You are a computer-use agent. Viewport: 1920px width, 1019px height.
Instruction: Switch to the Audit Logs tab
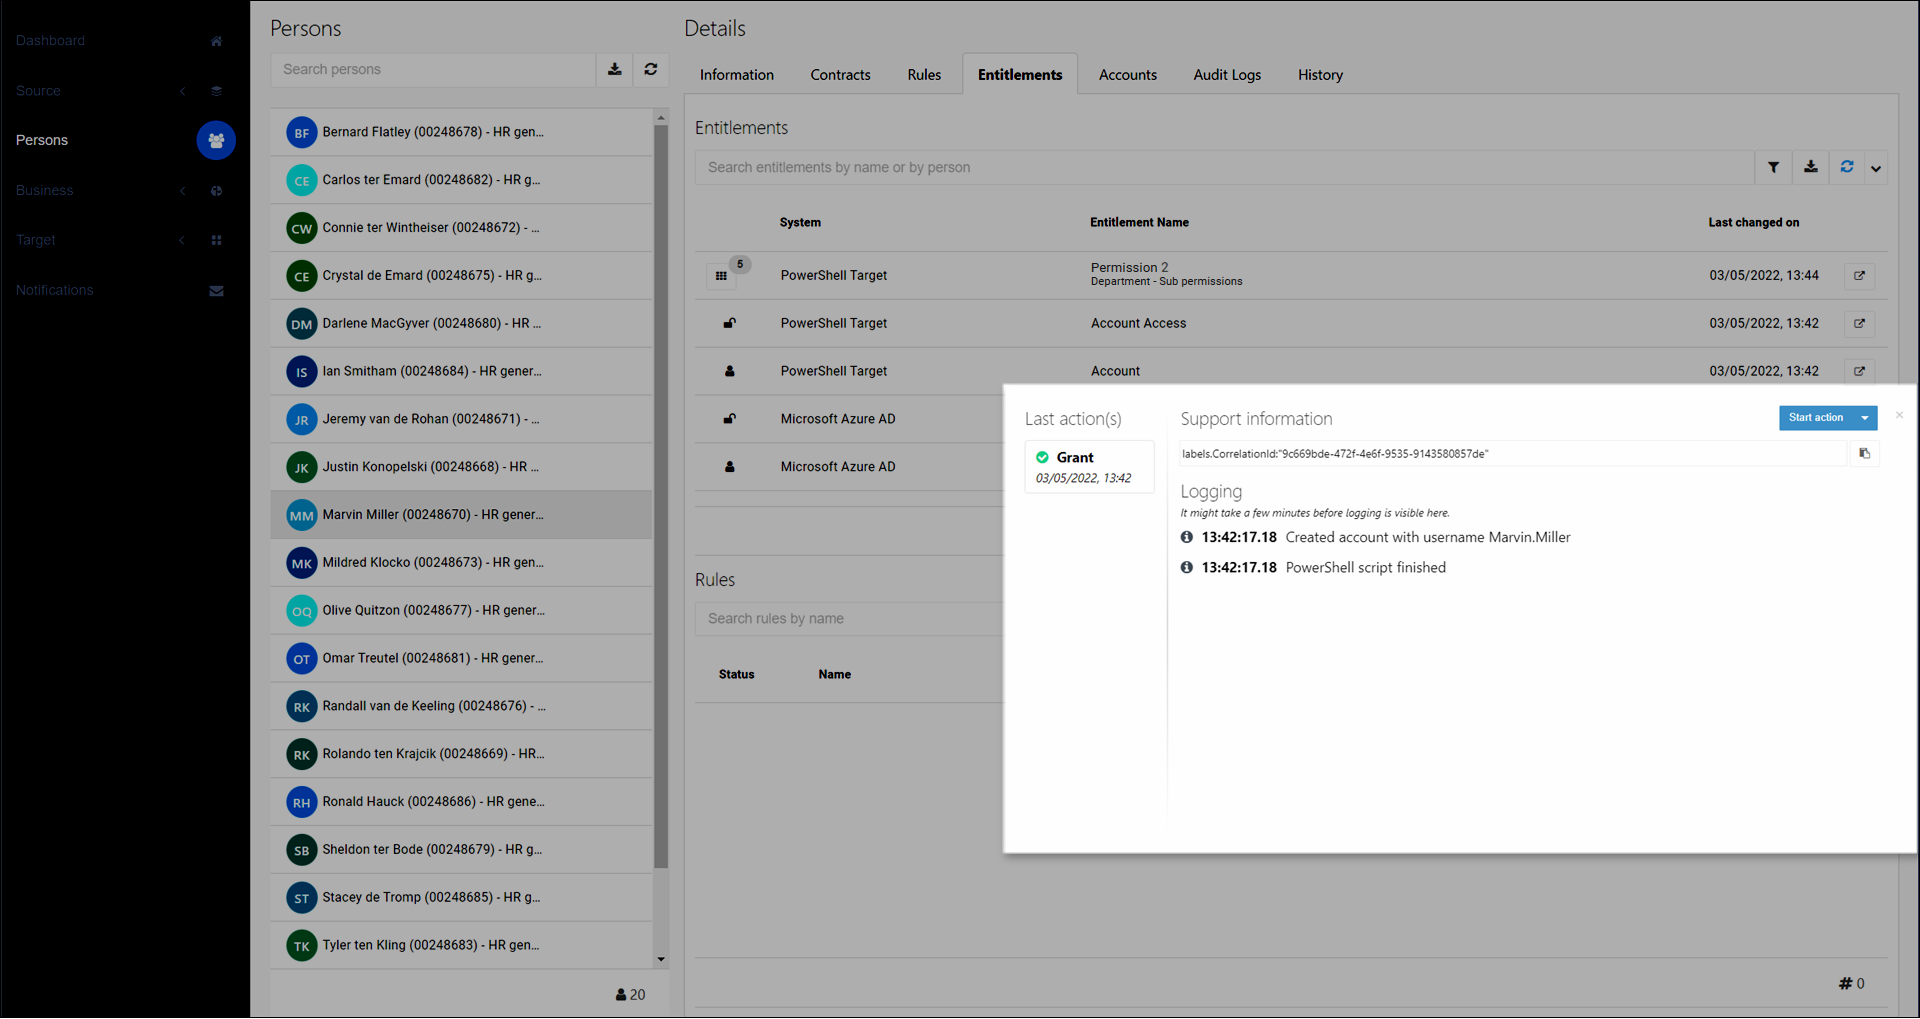point(1227,75)
